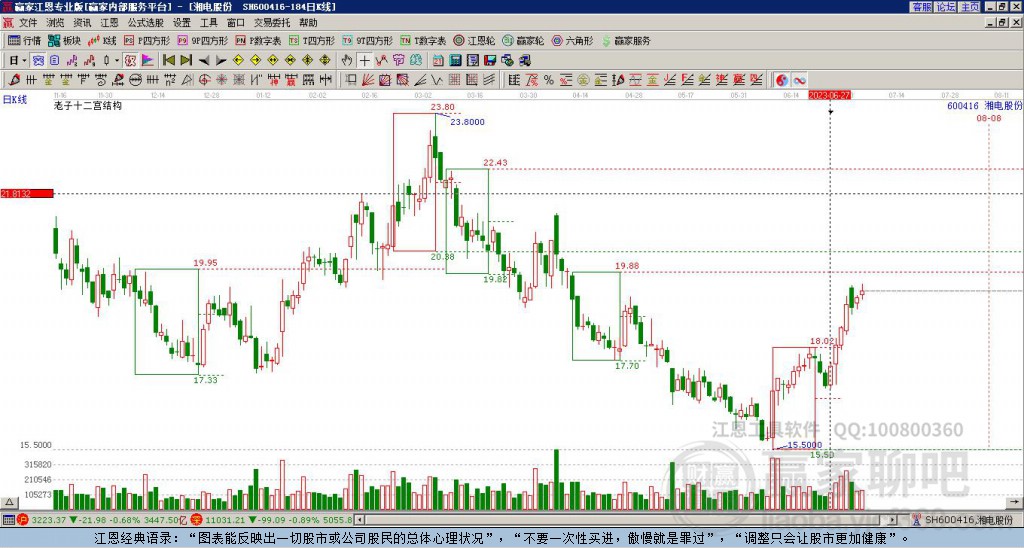Open the 帮助 menu

pos(308,23)
